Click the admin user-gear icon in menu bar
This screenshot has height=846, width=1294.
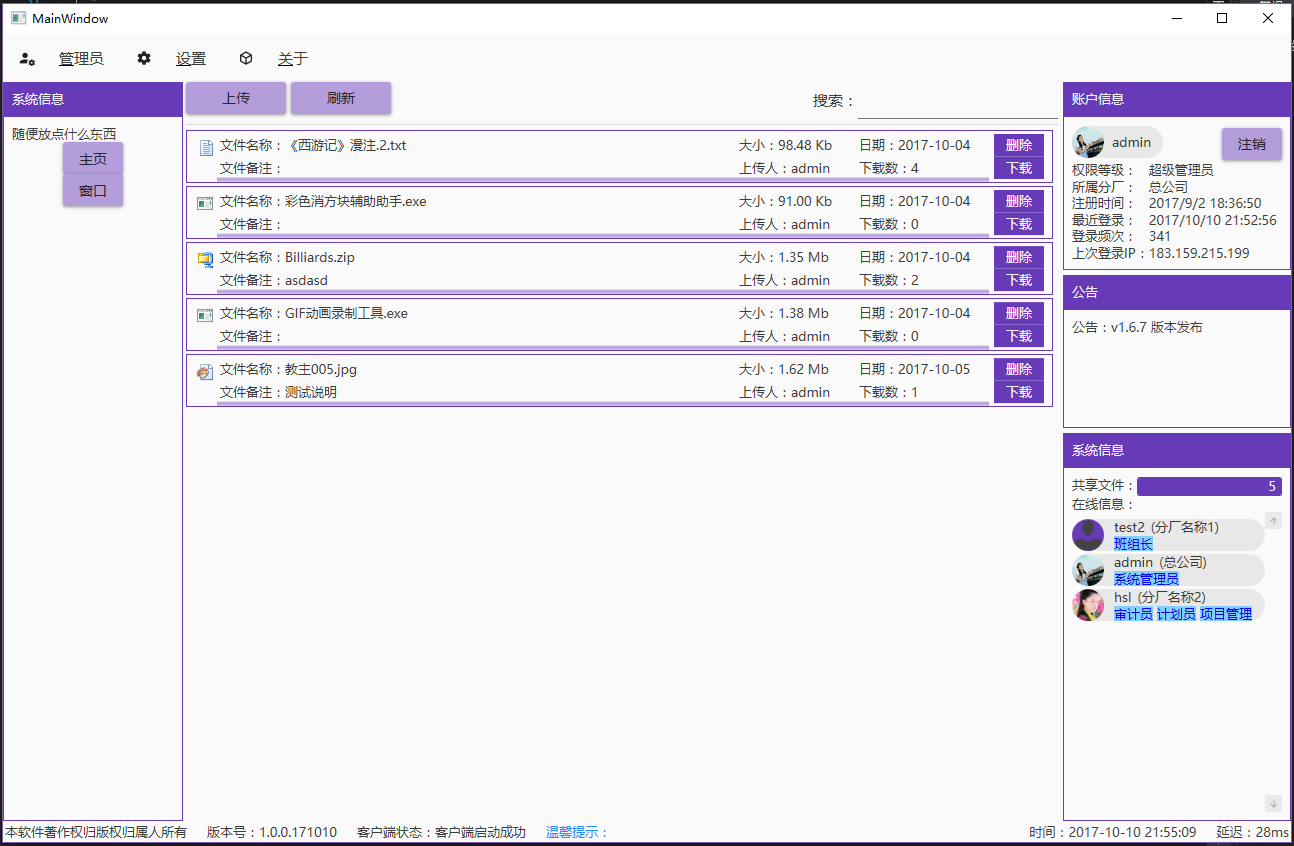pos(27,59)
